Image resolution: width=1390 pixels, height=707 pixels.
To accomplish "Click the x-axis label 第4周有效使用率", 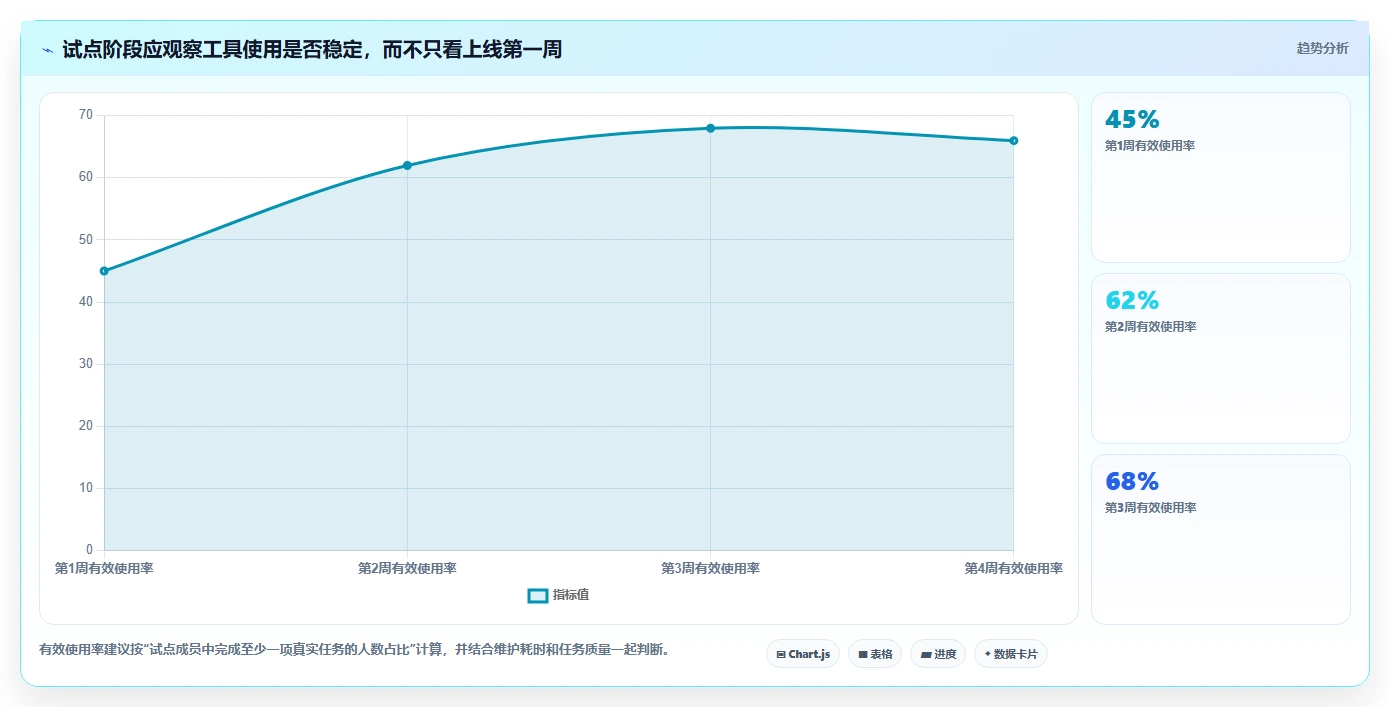I will click(1013, 569).
